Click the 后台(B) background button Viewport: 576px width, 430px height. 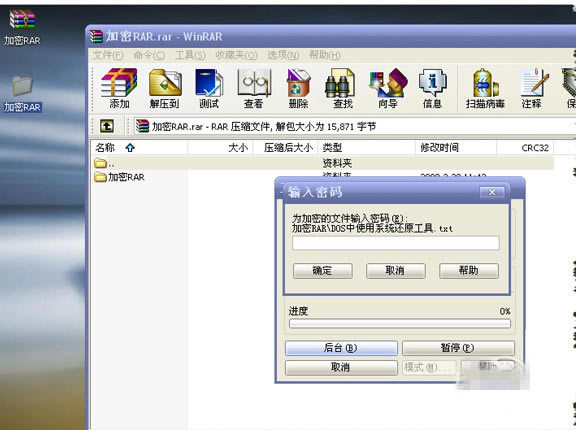click(341, 348)
